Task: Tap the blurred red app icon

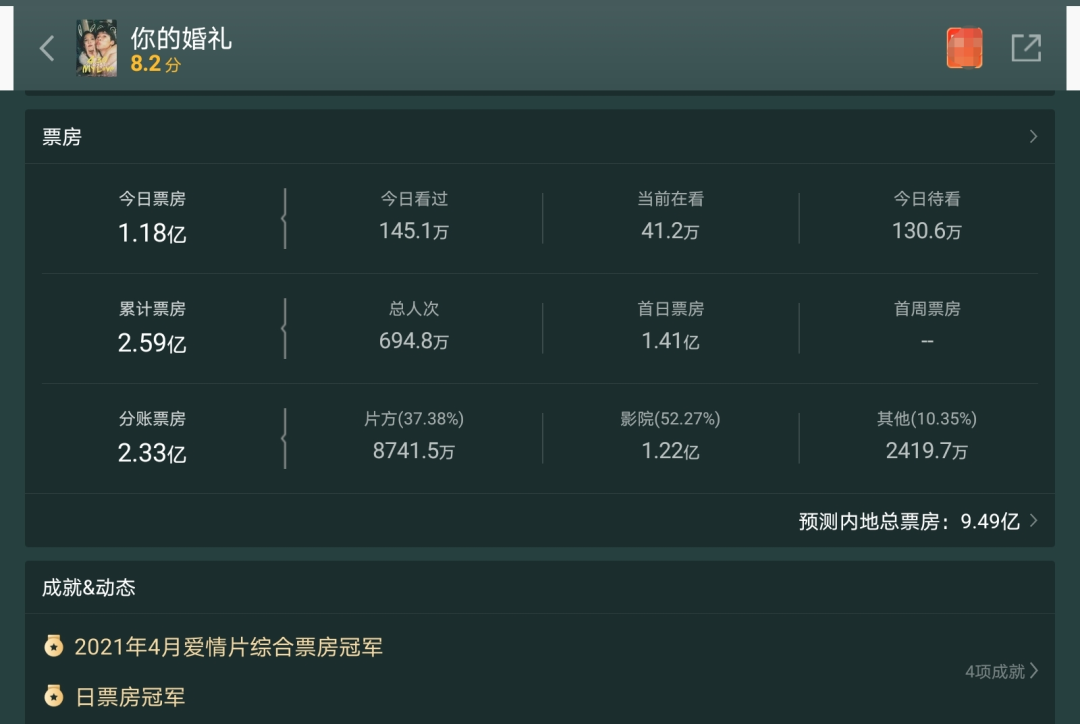Action: 964,48
